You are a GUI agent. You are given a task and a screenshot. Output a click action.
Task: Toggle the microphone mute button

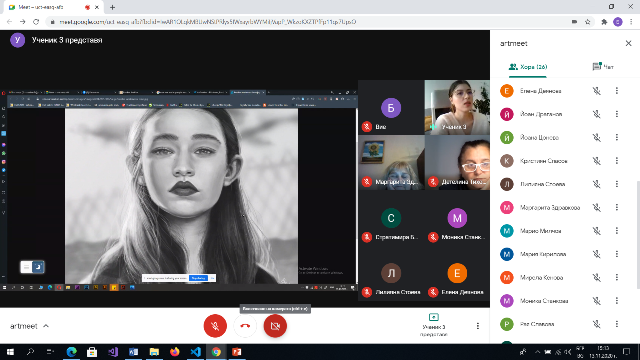click(215, 326)
